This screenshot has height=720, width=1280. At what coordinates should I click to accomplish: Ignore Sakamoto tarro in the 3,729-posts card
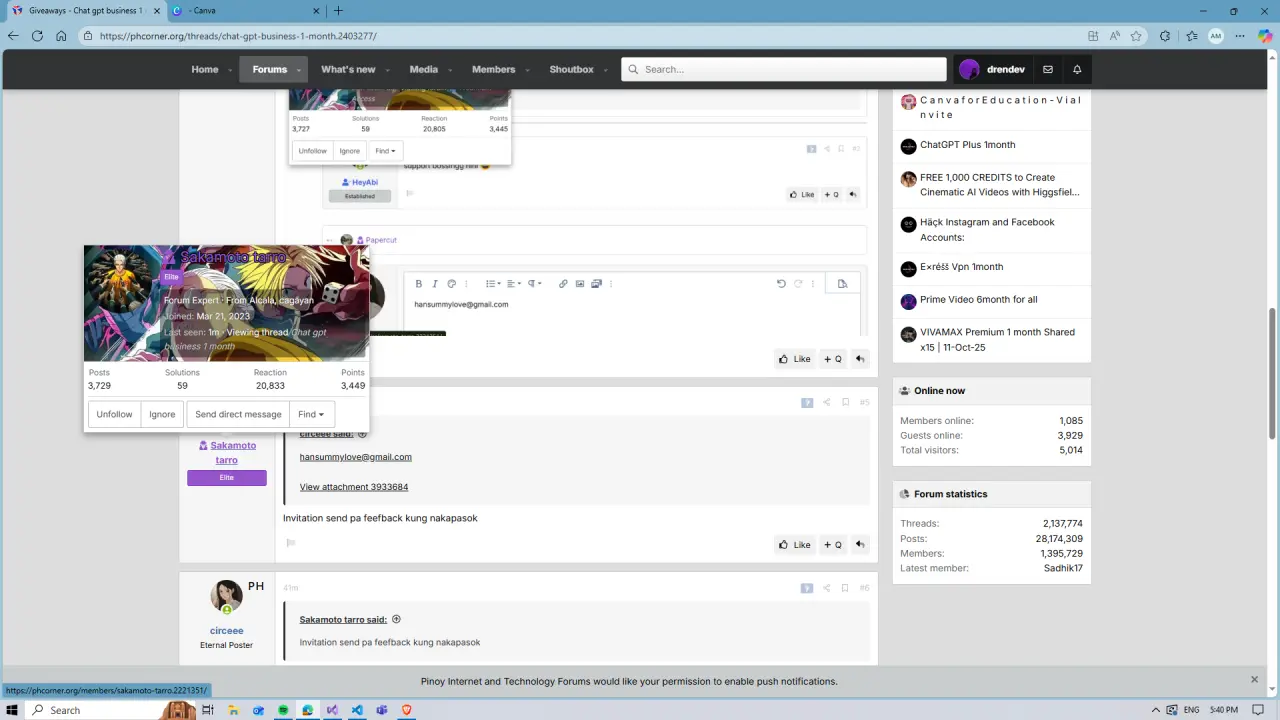(162, 414)
